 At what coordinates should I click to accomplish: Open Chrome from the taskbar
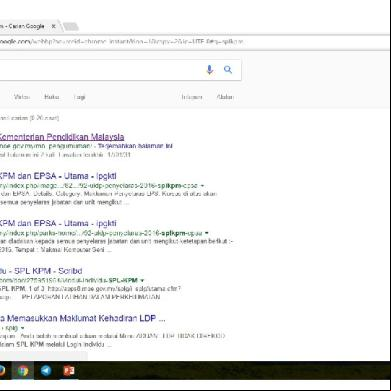23,371
